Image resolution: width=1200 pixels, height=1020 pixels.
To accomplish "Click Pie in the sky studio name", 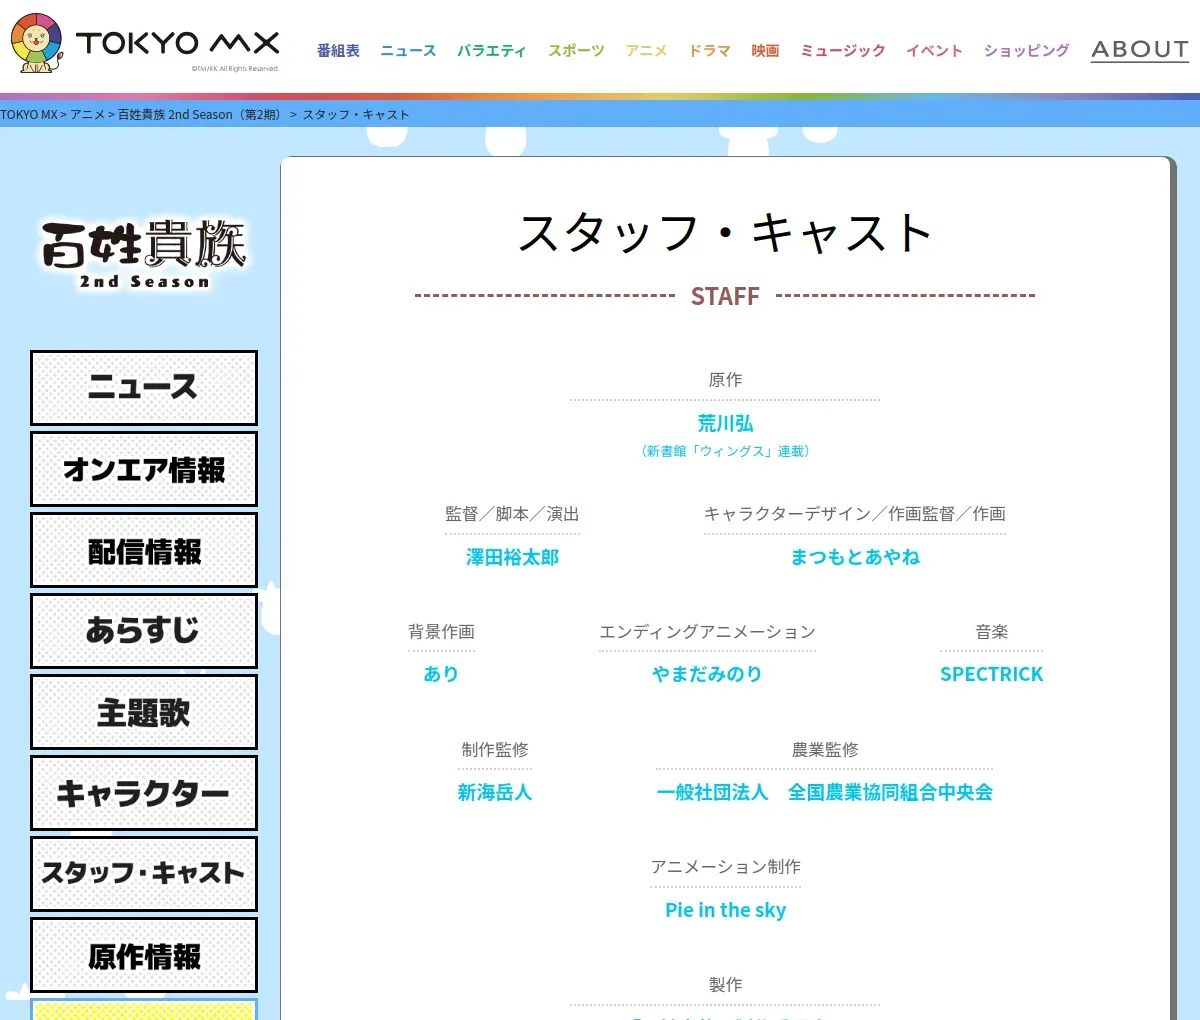I will pyautogui.click(x=725, y=910).
